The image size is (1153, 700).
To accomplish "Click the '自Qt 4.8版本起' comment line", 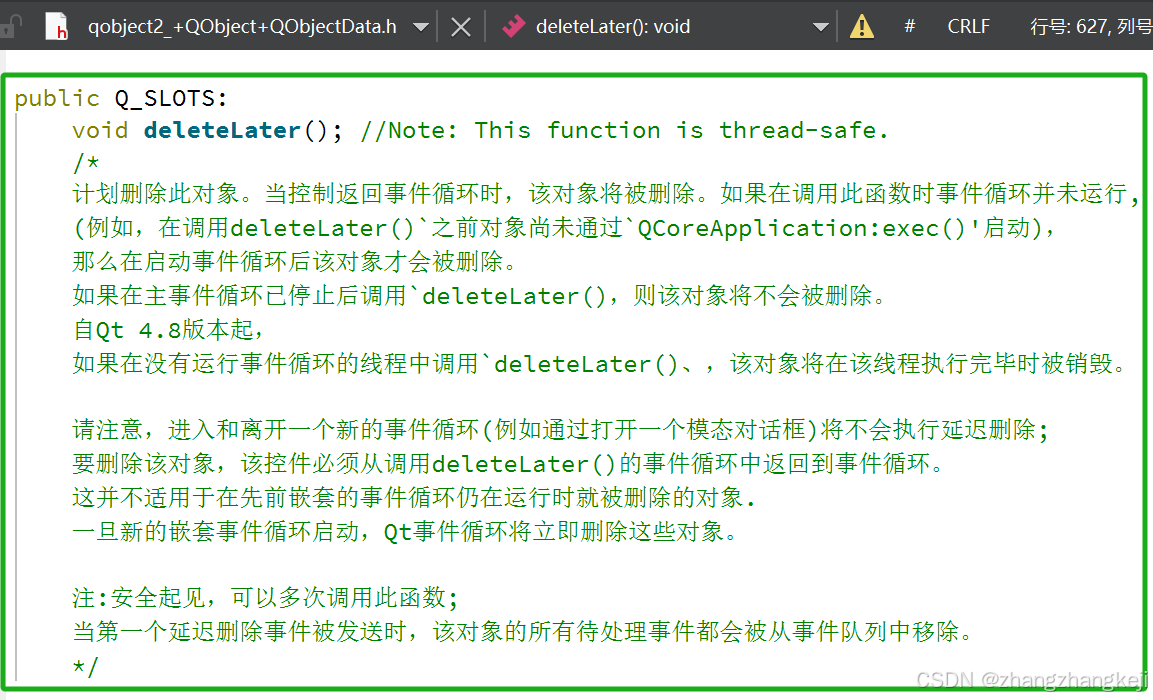I will click(168, 329).
